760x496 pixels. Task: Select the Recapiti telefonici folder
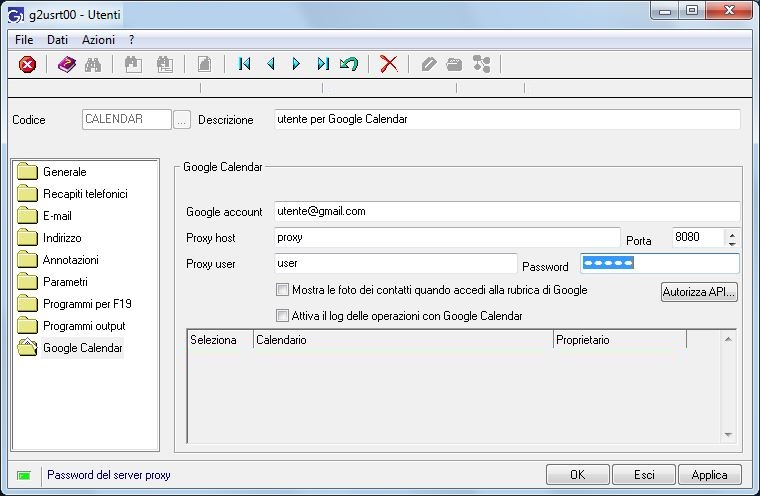click(72, 194)
